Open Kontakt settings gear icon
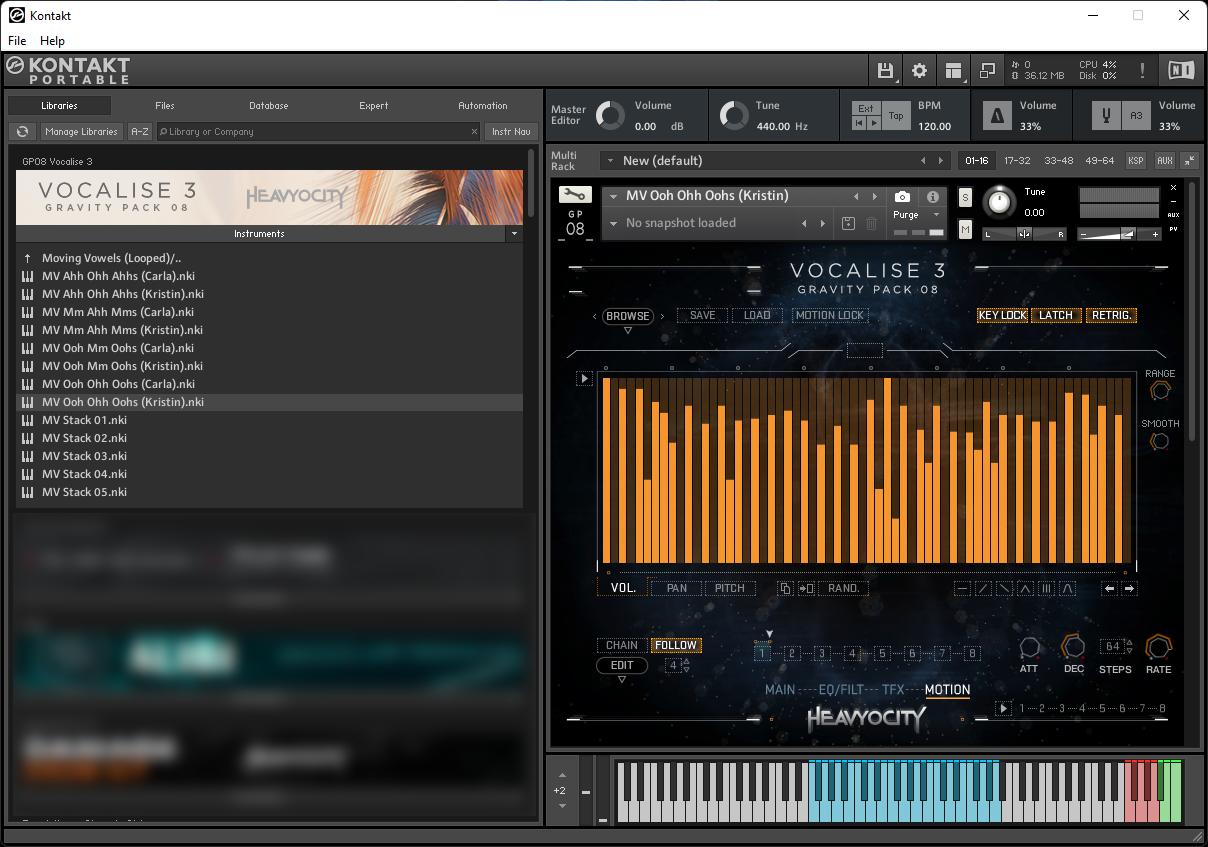The image size is (1208, 847). coord(919,70)
